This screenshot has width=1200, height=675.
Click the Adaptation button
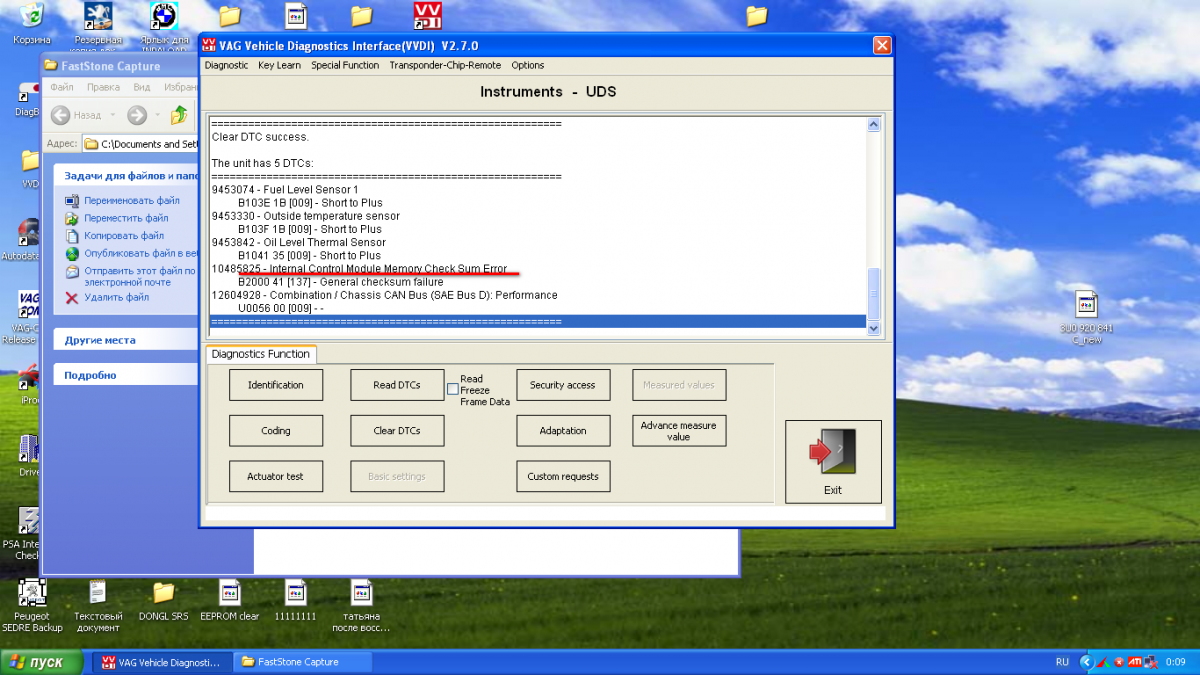563,431
